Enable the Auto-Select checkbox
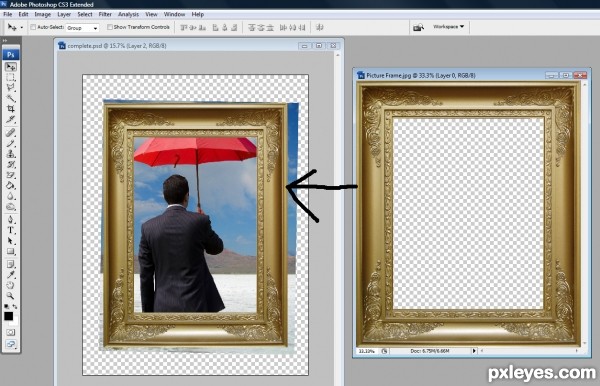Viewport: 600px width, 386px height. (x=33, y=27)
